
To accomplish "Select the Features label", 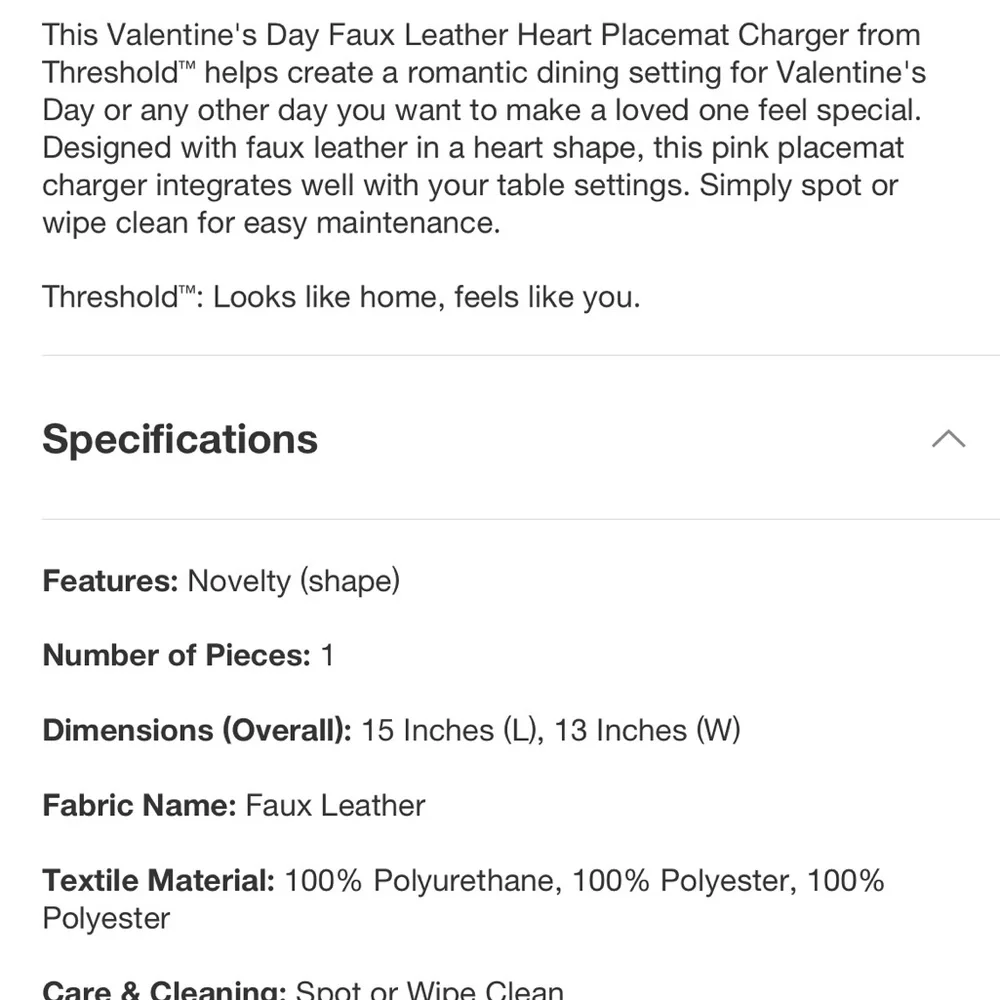I will click(x=110, y=581).
